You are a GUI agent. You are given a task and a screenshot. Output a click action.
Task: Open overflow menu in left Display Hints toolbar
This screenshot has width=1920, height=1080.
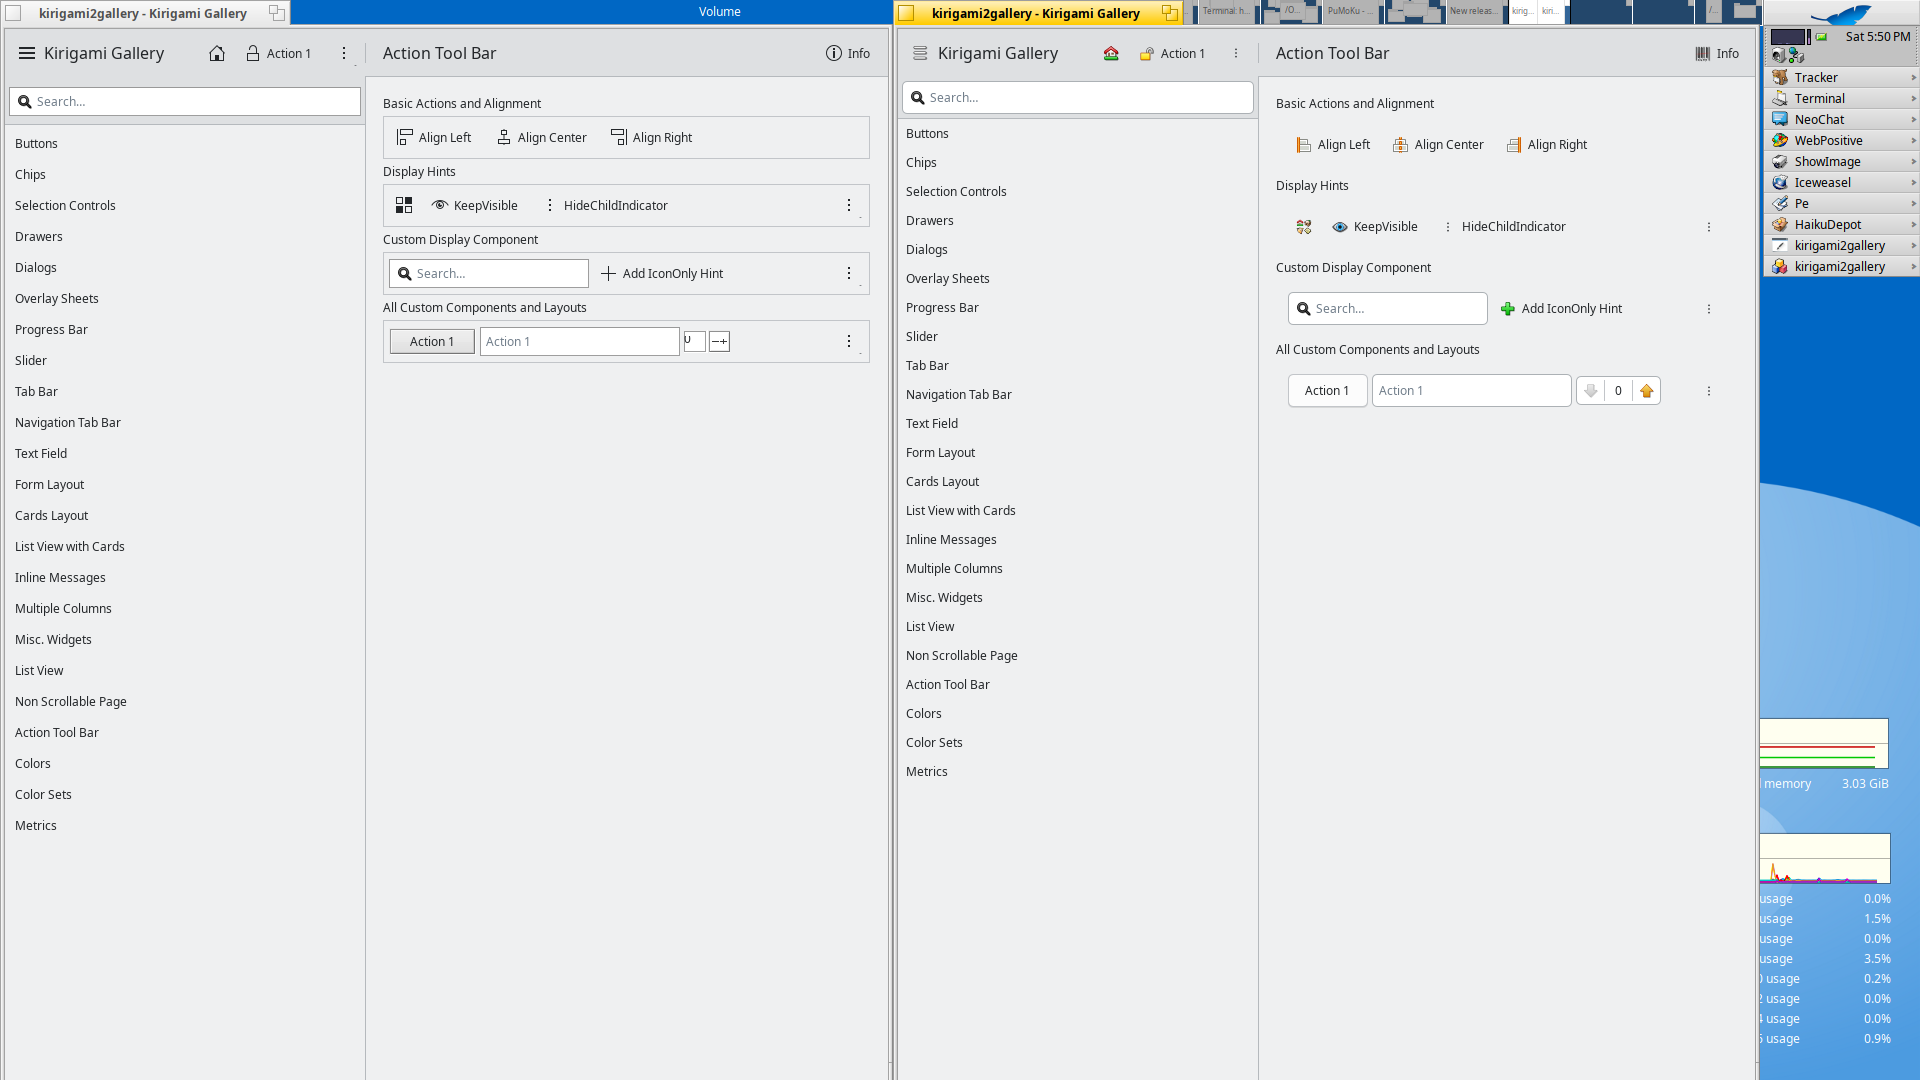tap(849, 206)
